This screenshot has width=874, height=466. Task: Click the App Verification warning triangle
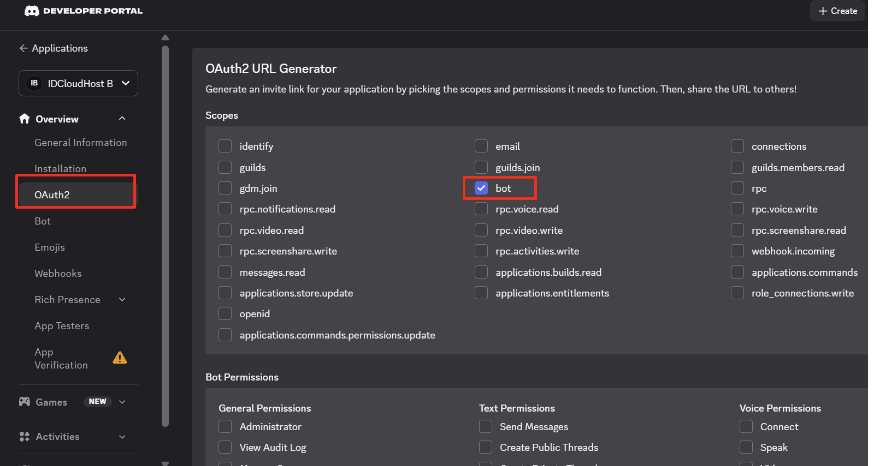[120, 358]
